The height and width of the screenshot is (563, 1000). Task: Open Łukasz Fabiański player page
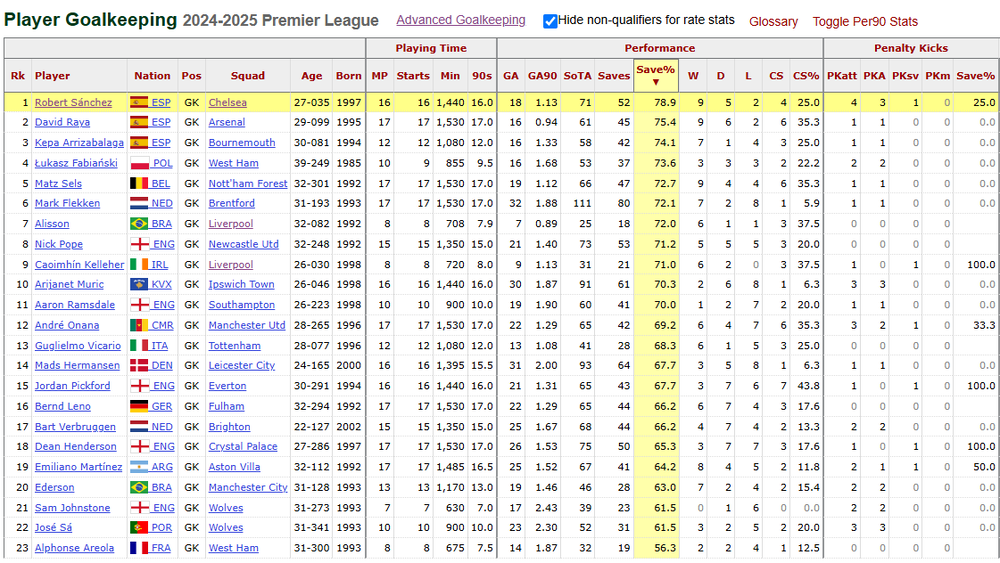(x=76, y=163)
